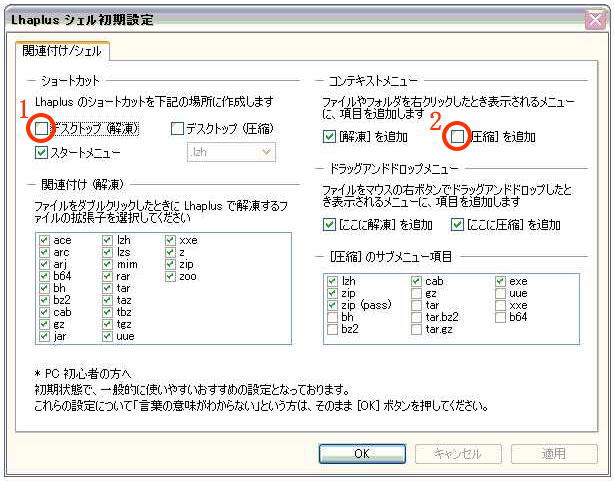Uncheck zip (pass) in the submenu items
614x481 pixels.
[332, 305]
